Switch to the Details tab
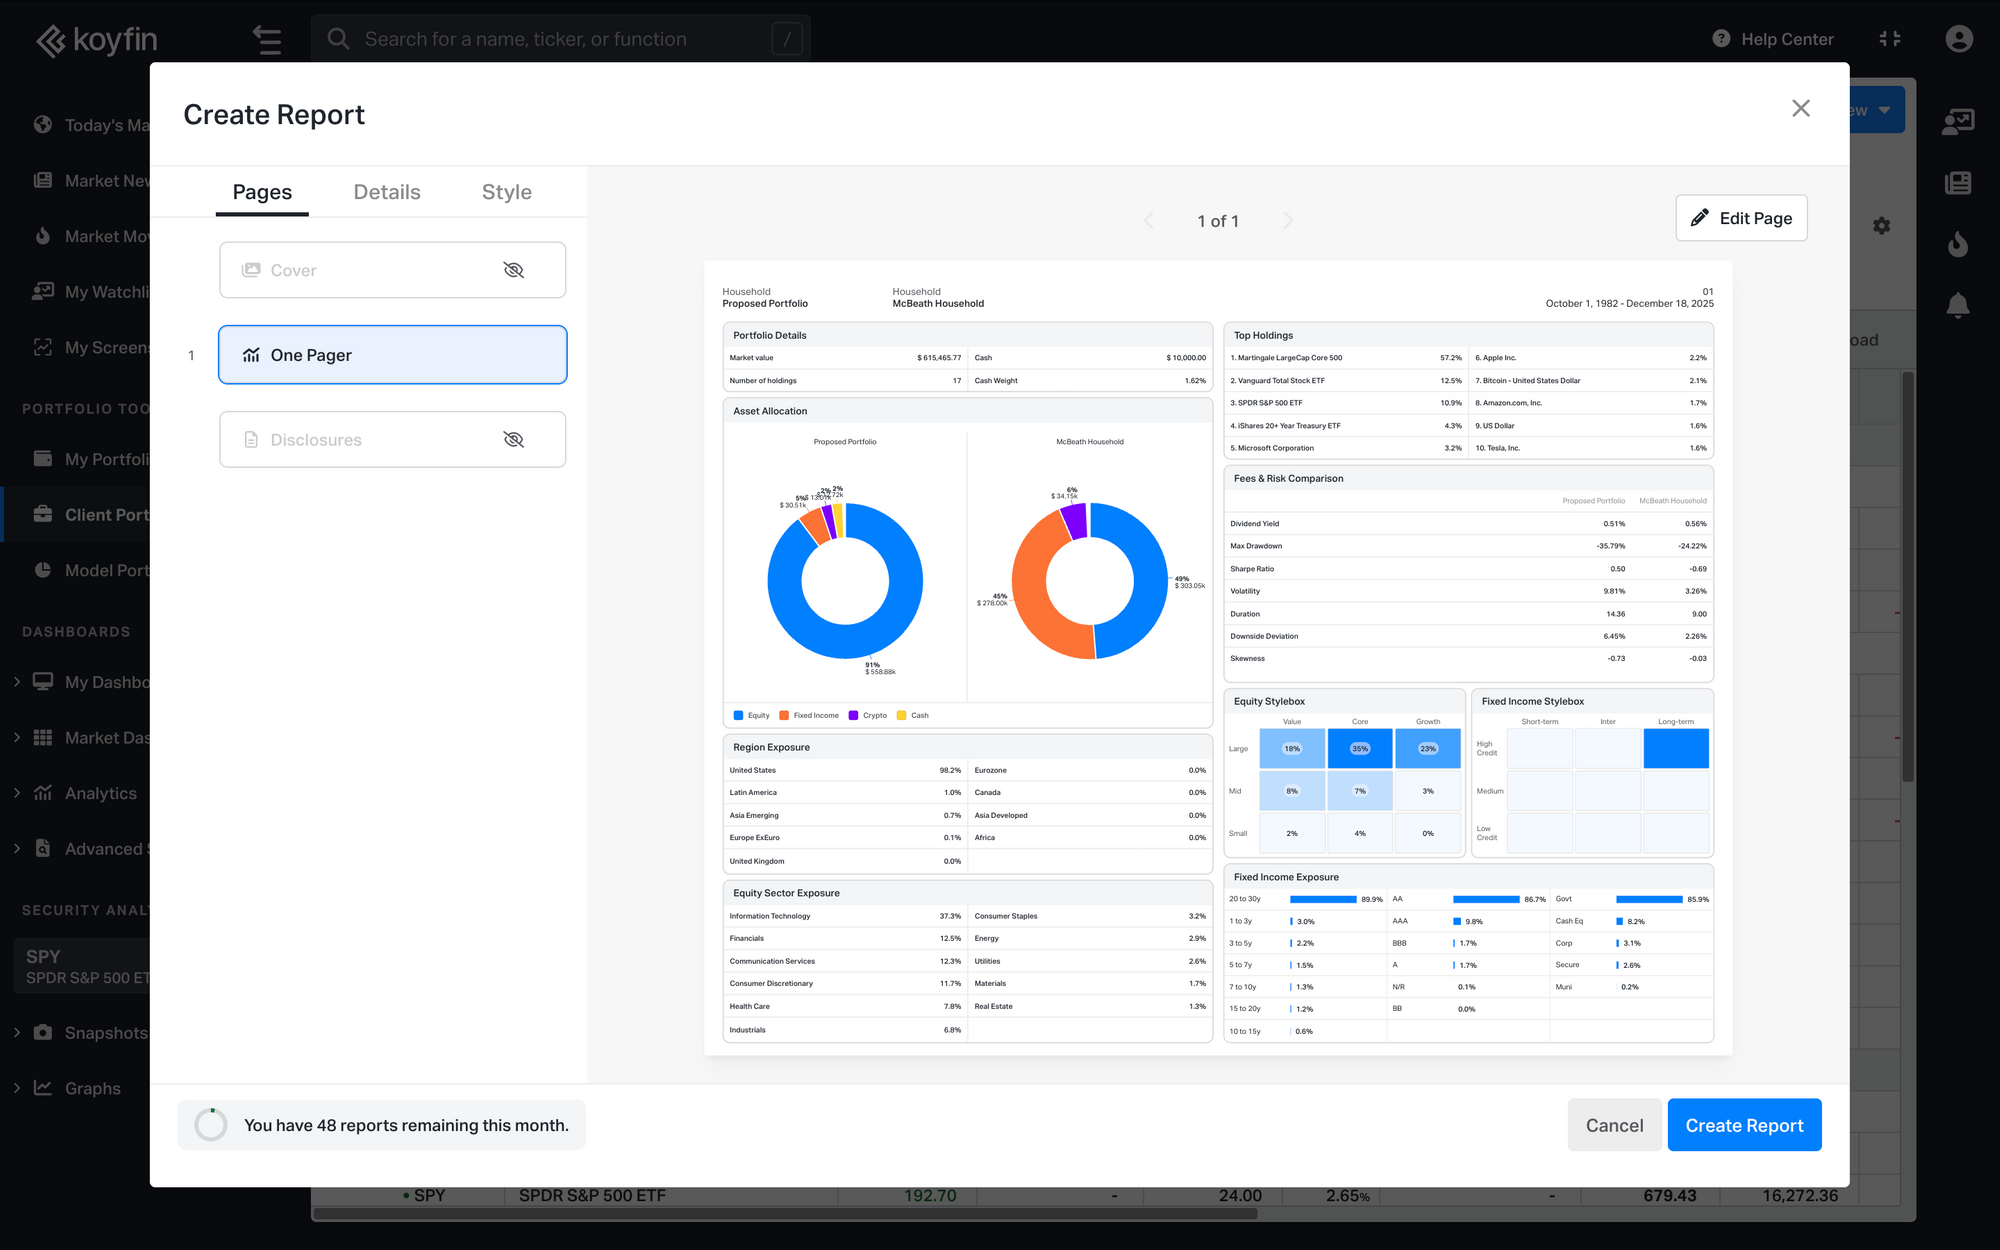The height and width of the screenshot is (1250, 2000). [387, 192]
